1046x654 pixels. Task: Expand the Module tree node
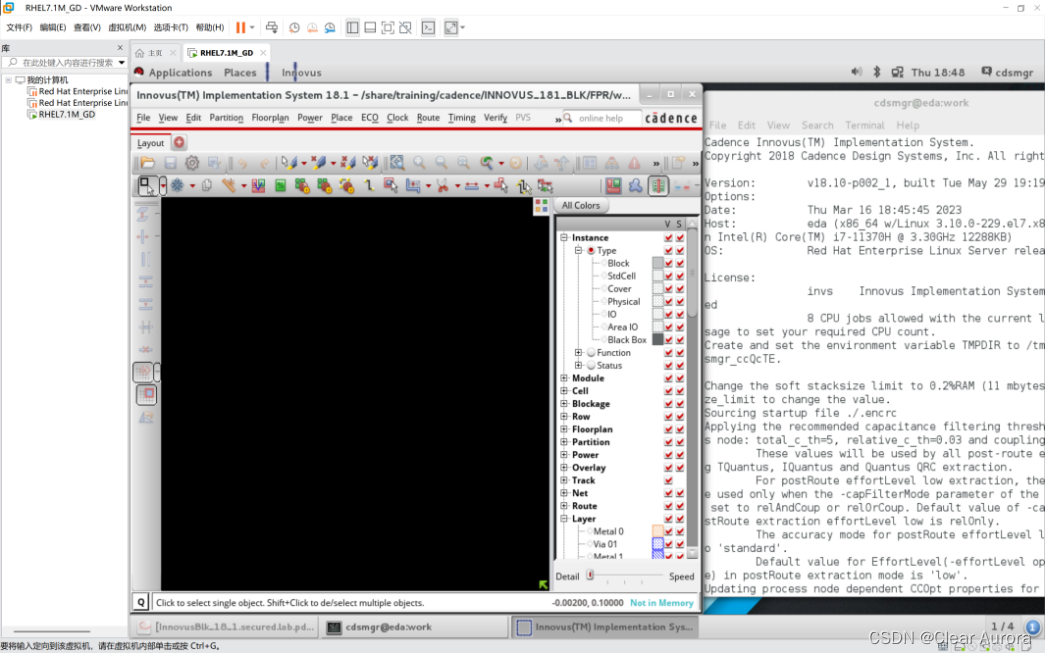564,378
